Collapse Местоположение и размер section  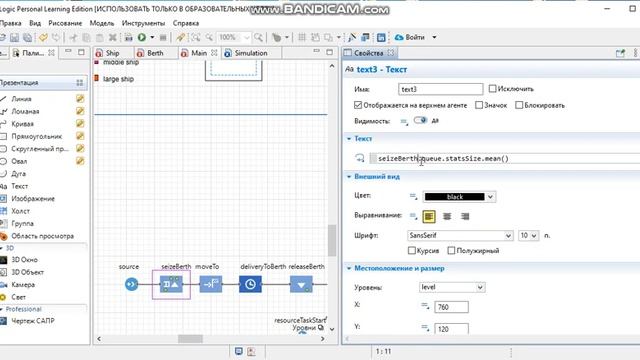pyautogui.click(x=349, y=268)
